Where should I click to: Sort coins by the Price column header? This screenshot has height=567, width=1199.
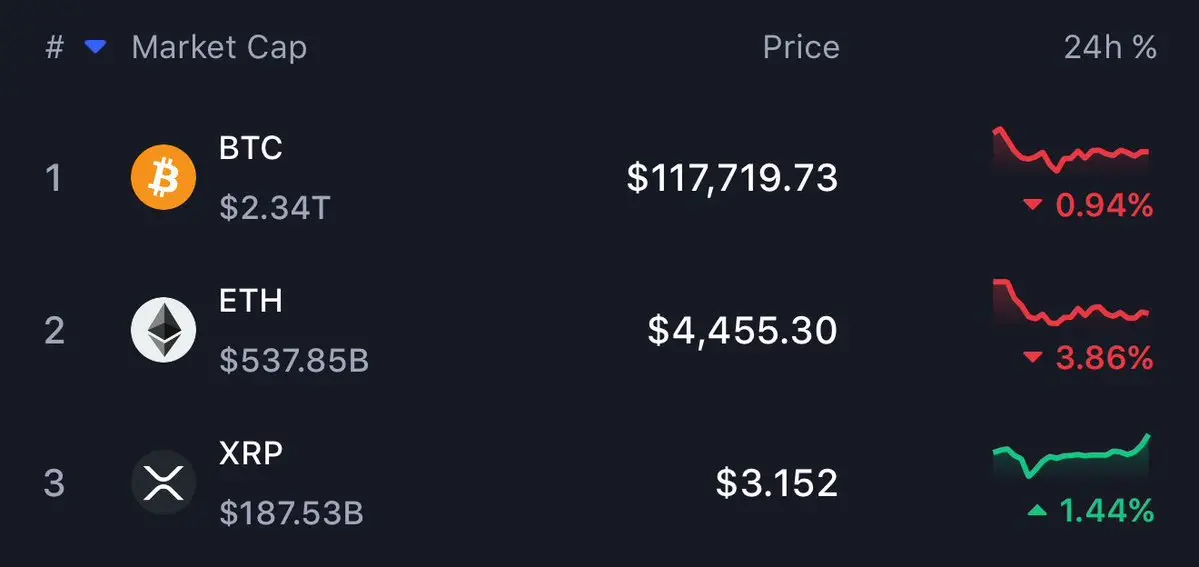(x=801, y=47)
